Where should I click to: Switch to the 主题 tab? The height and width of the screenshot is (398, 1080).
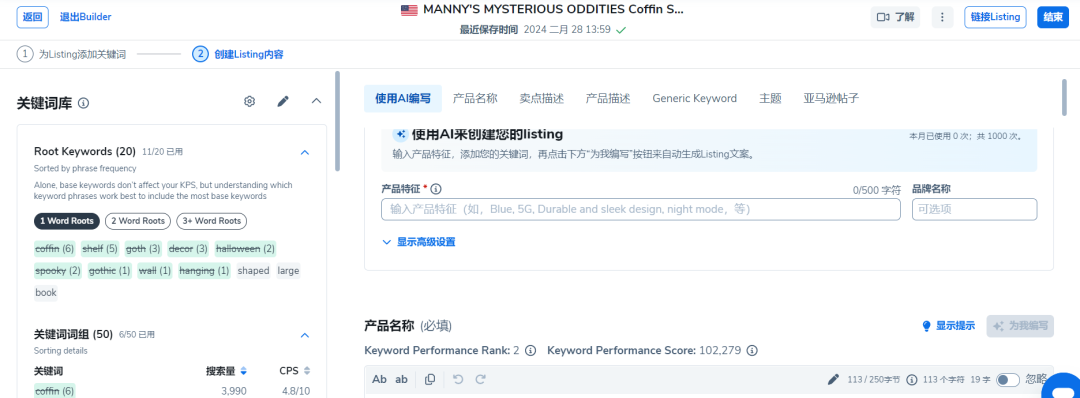pyautogui.click(x=770, y=98)
